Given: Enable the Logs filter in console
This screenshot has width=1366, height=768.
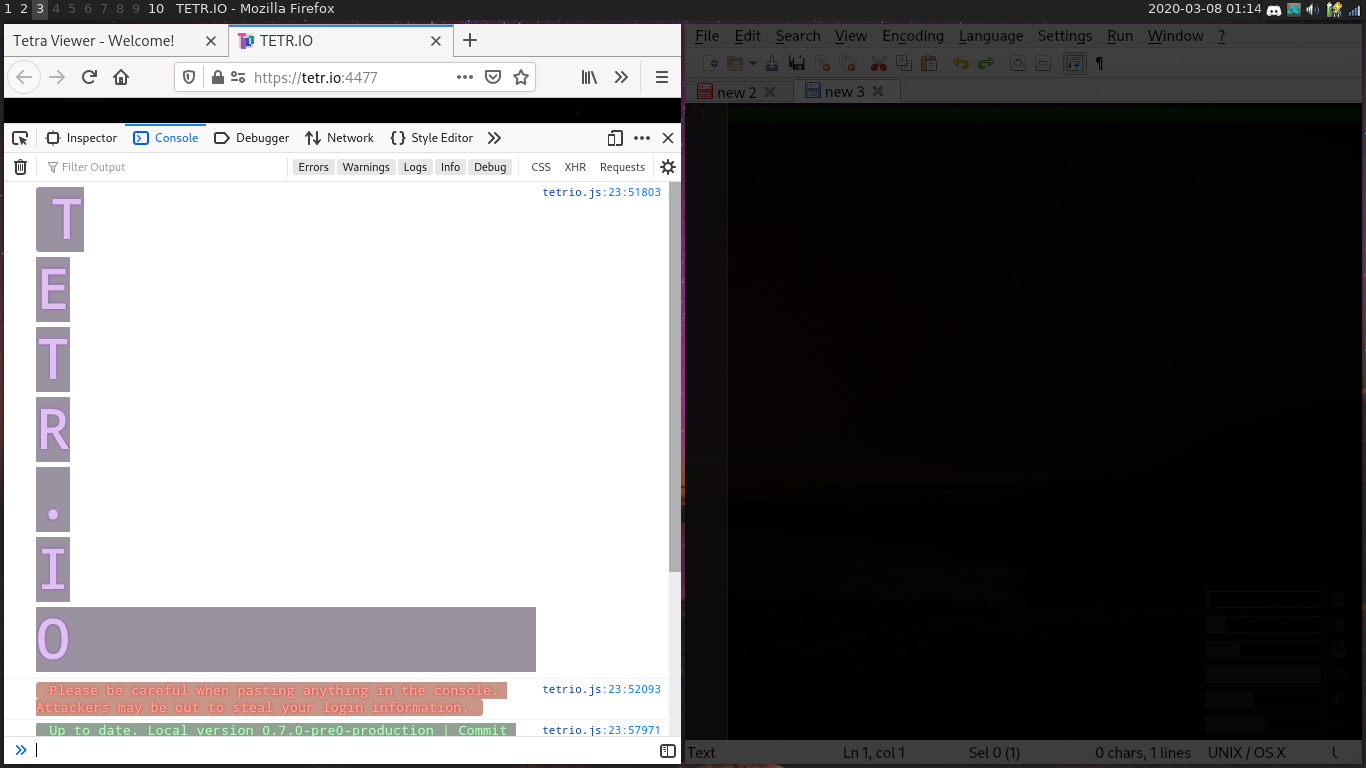Looking at the screenshot, I should tap(415, 167).
